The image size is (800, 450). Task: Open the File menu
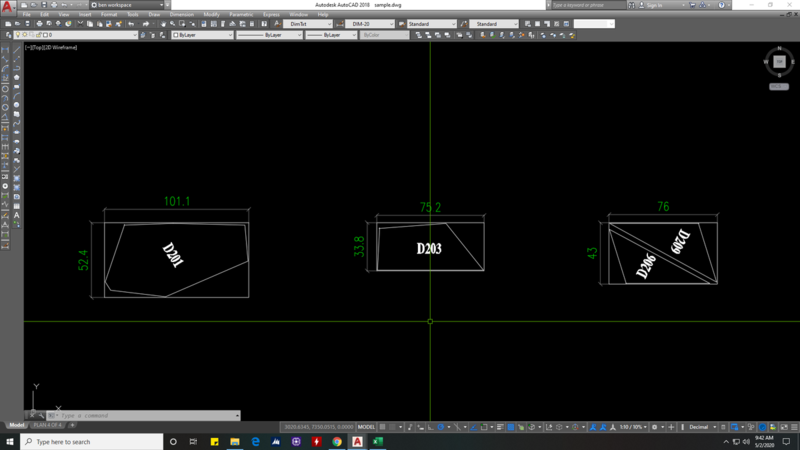27,15
